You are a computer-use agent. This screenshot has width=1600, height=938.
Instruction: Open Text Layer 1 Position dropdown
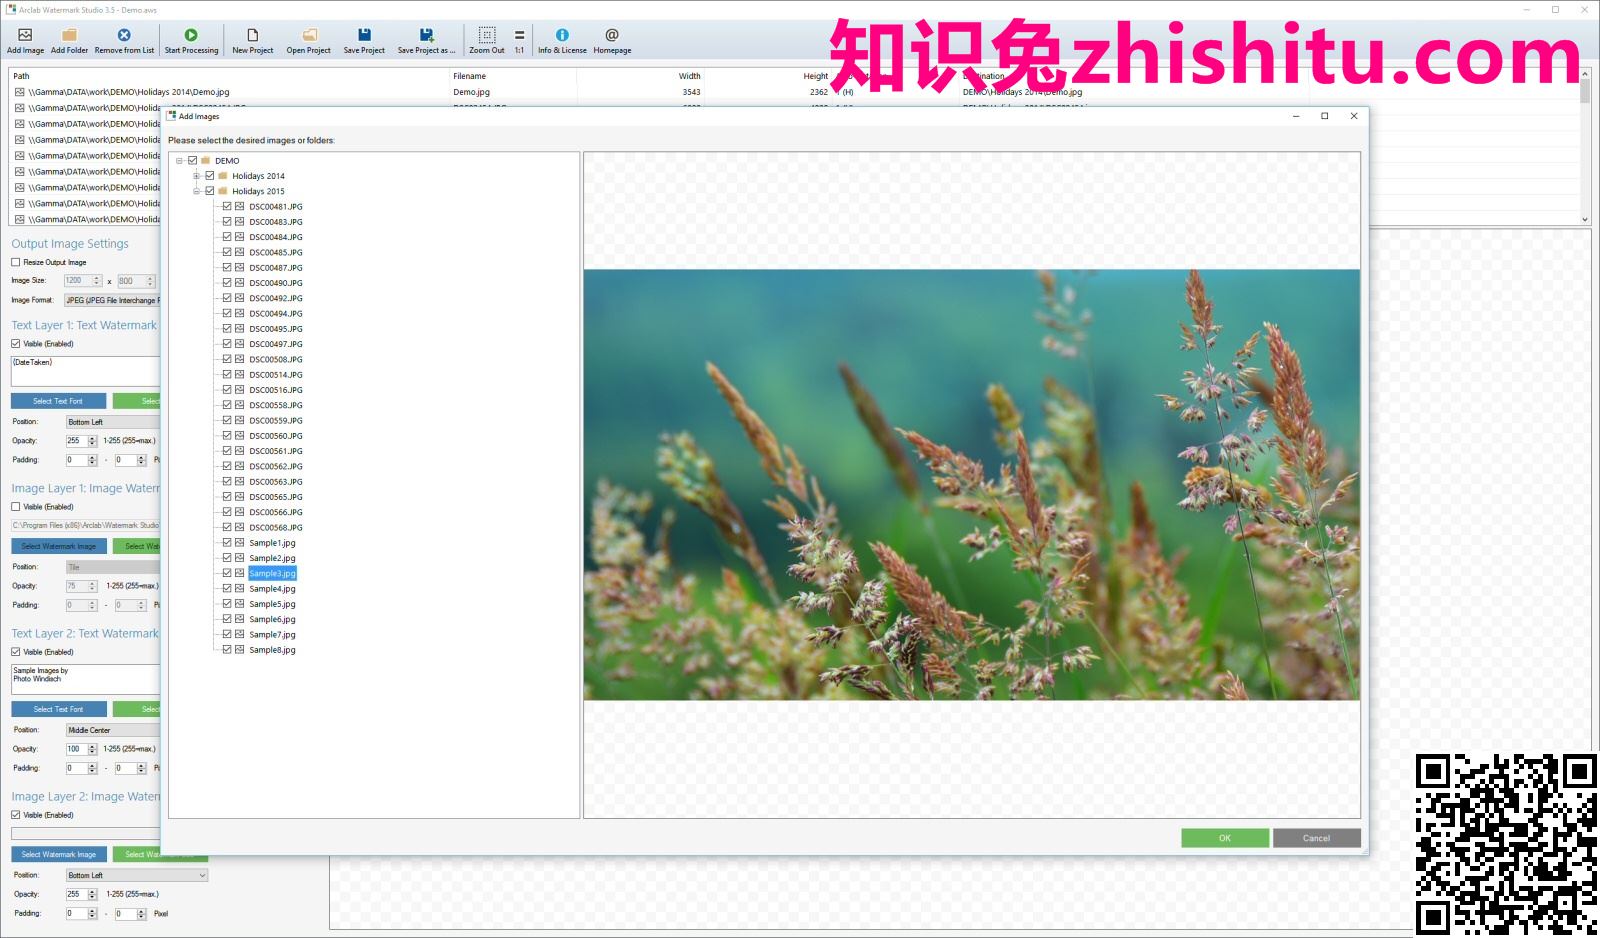pyautogui.click(x=113, y=422)
